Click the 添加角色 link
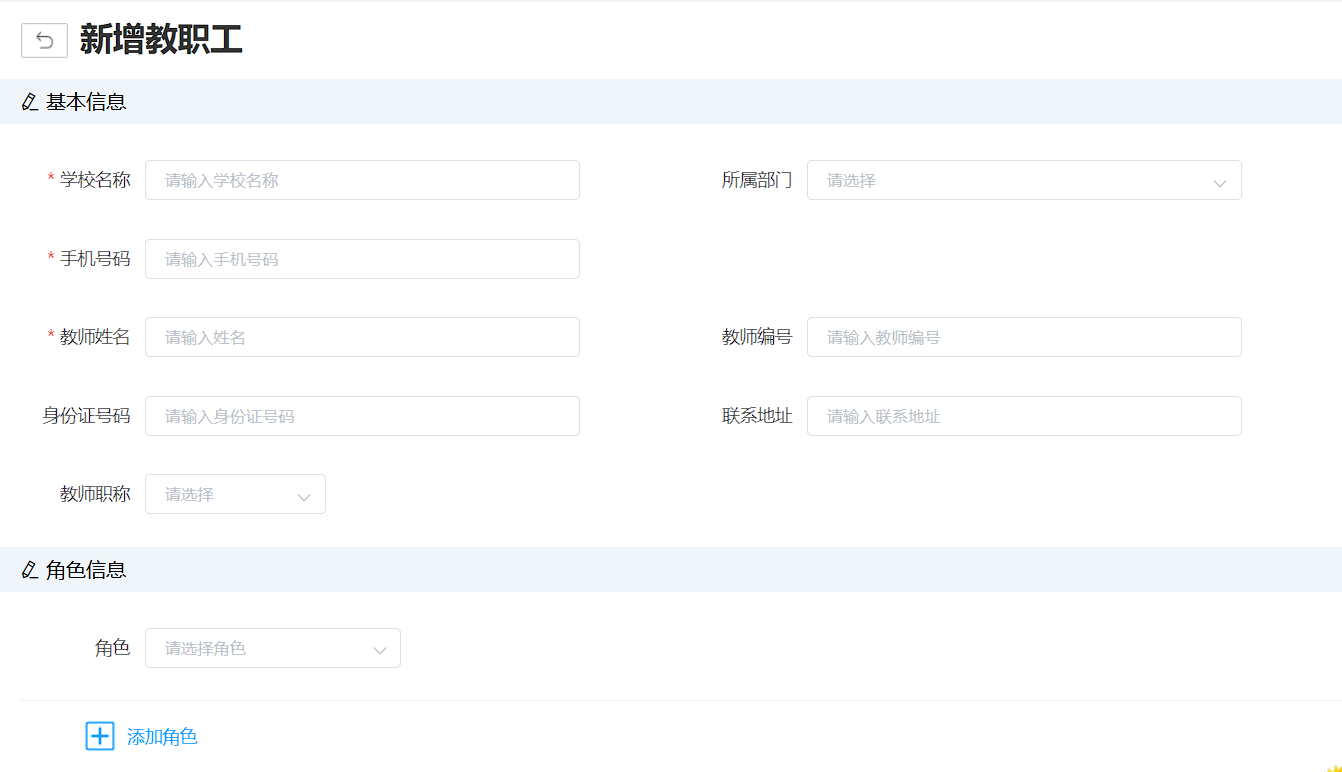Screen dimensions: 1342x772 tap(162, 737)
